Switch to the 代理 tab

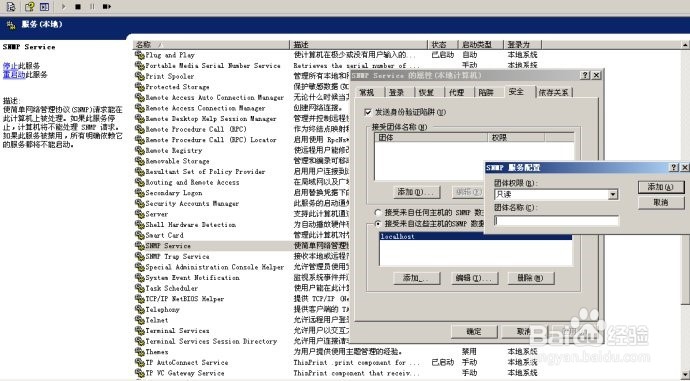(456, 92)
